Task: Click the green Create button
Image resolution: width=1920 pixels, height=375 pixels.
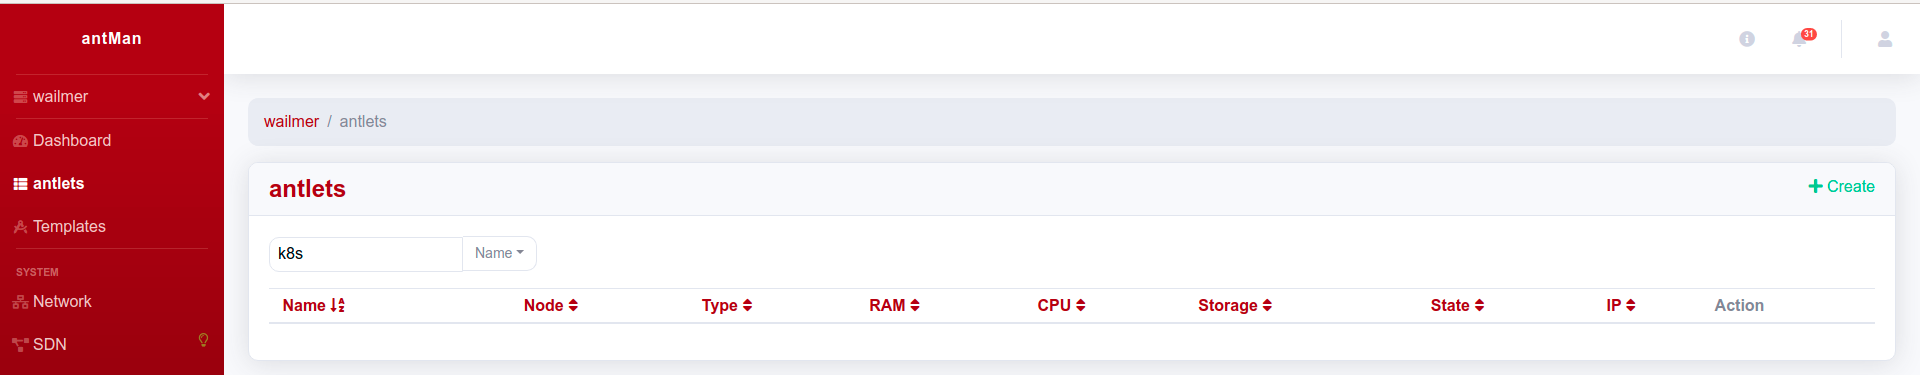Action: 1841,187
